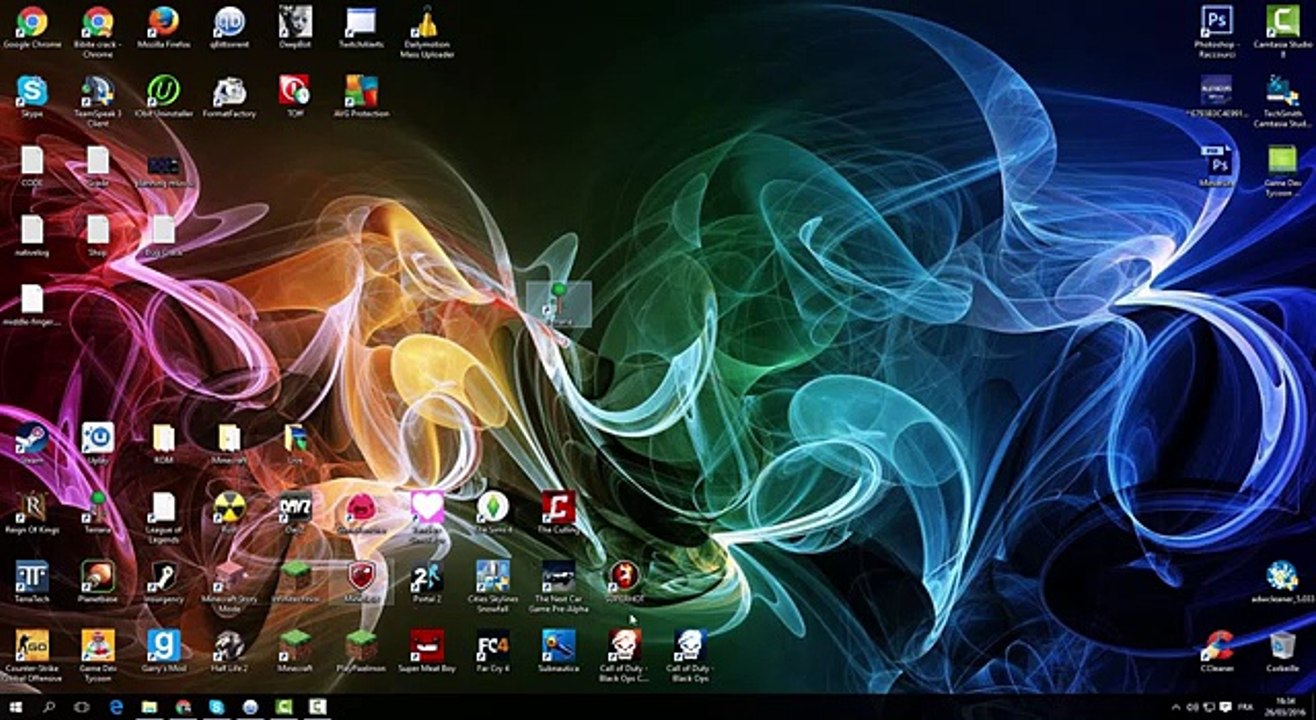The width and height of the screenshot is (1316, 720).
Task: Select the Dailymotion Mass Uploader shortcut
Action: (x=427, y=32)
